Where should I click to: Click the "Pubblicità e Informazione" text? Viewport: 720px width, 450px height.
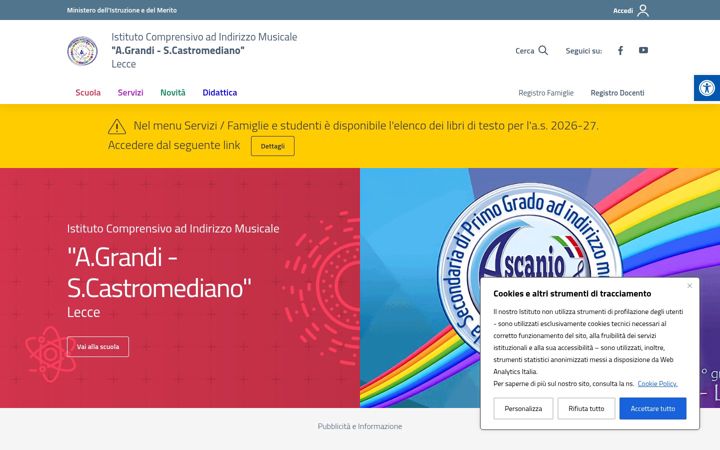point(360,426)
